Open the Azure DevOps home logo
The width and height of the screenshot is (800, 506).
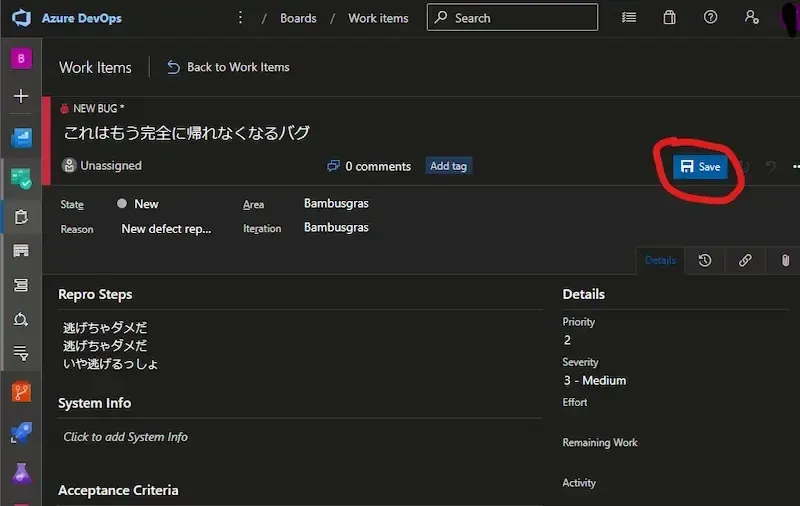[21, 18]
